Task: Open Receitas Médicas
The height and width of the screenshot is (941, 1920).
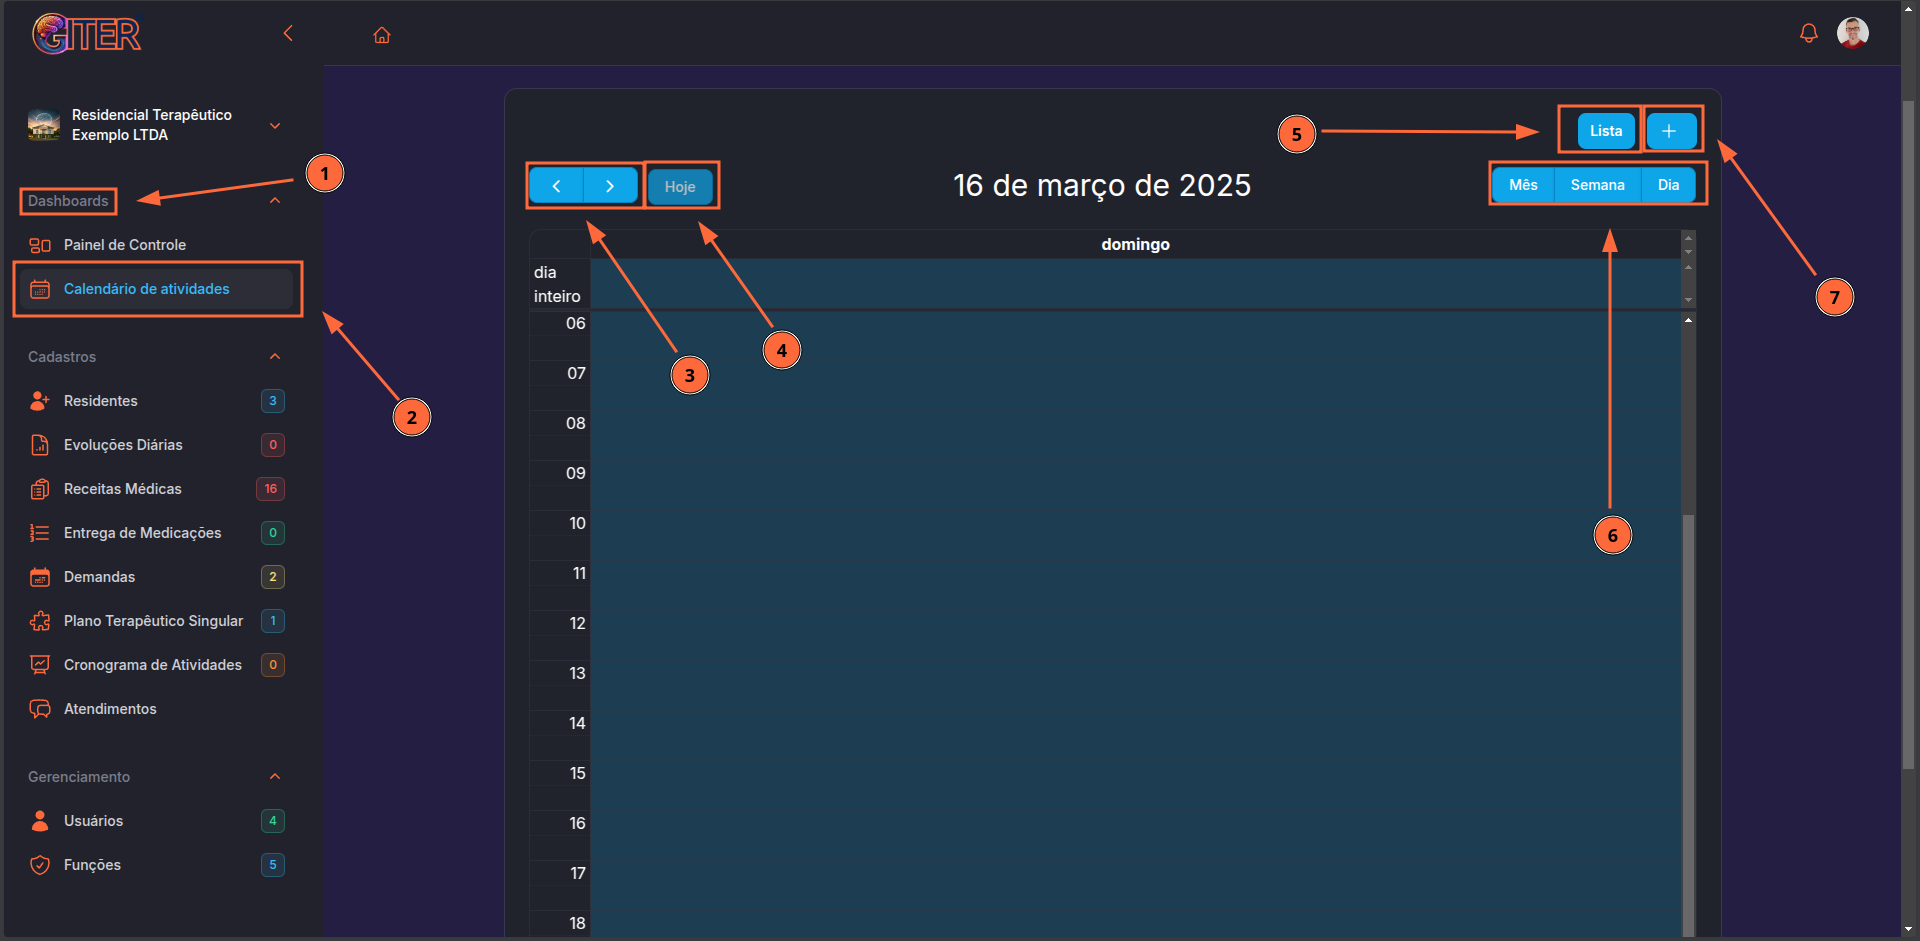Action: 123,489
